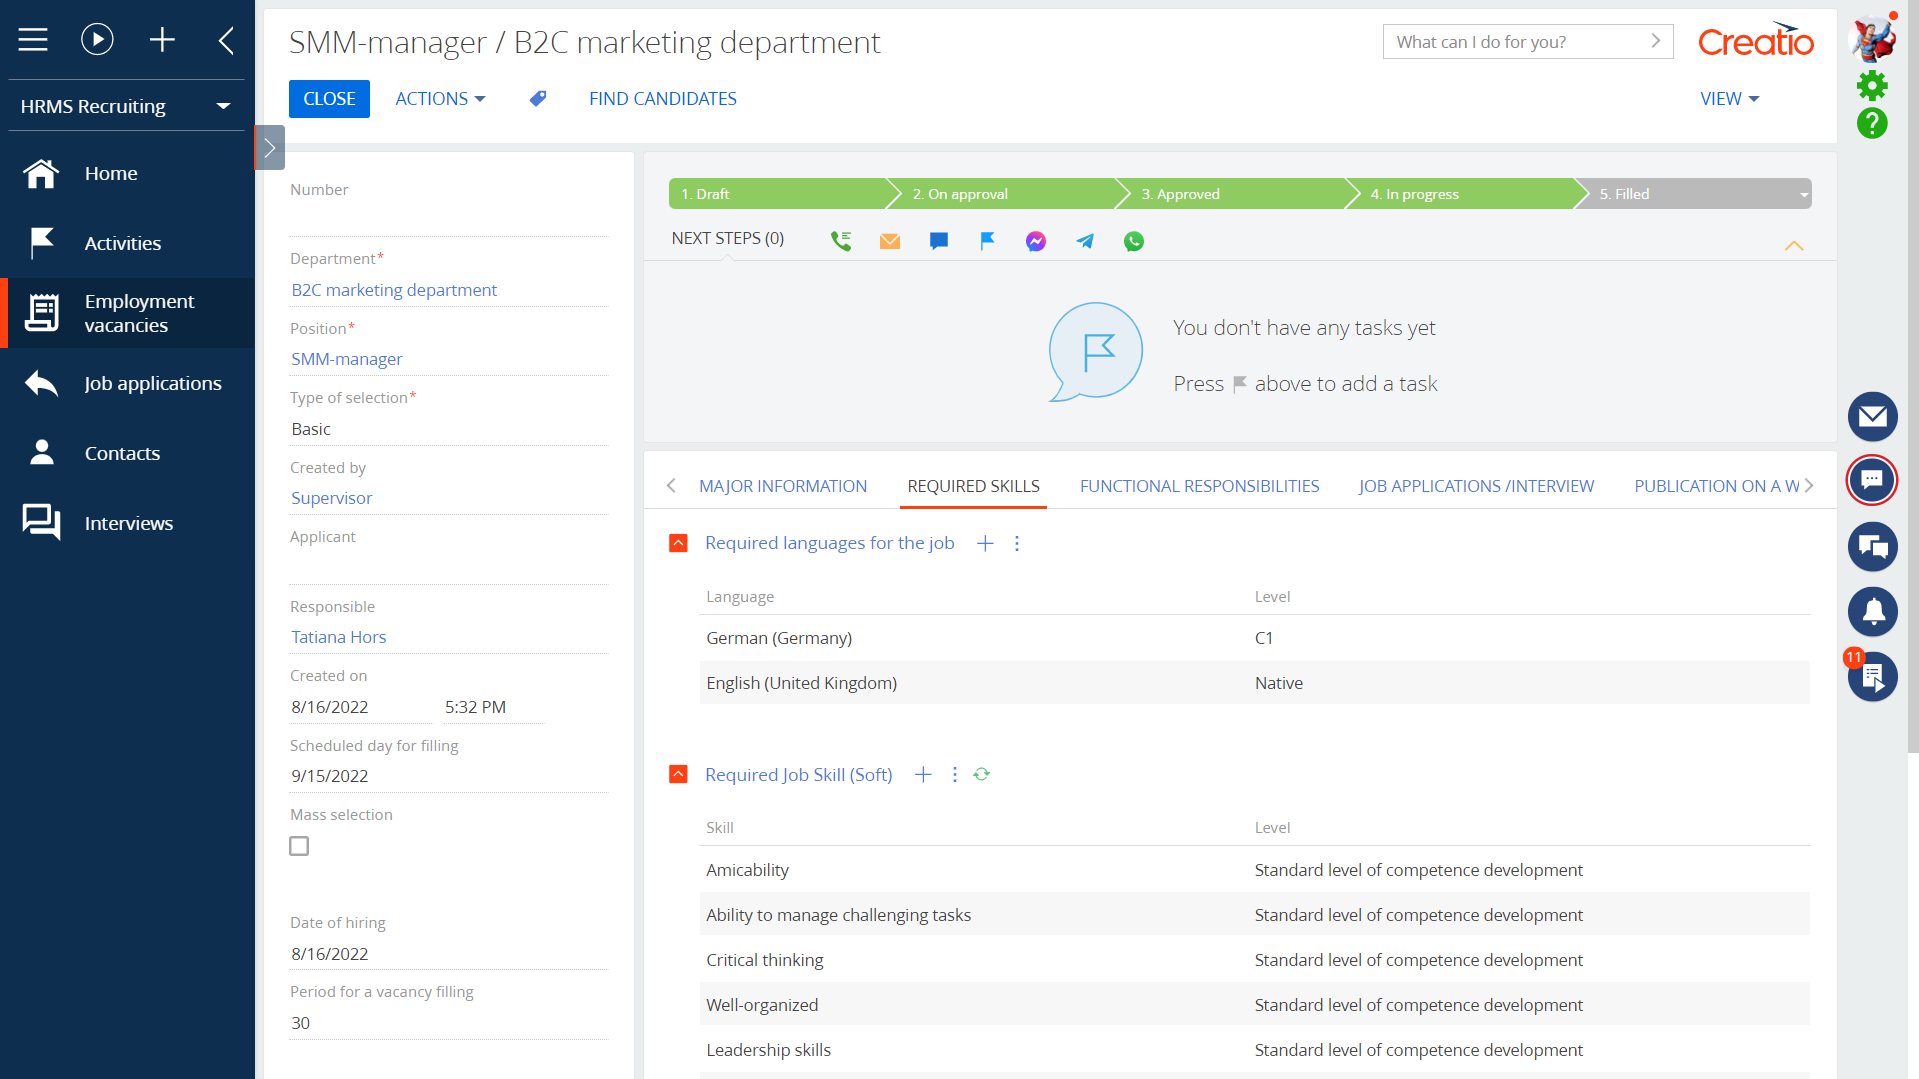Check the Mass selection checkbox
The image size is (1919, 1079).
298,845
